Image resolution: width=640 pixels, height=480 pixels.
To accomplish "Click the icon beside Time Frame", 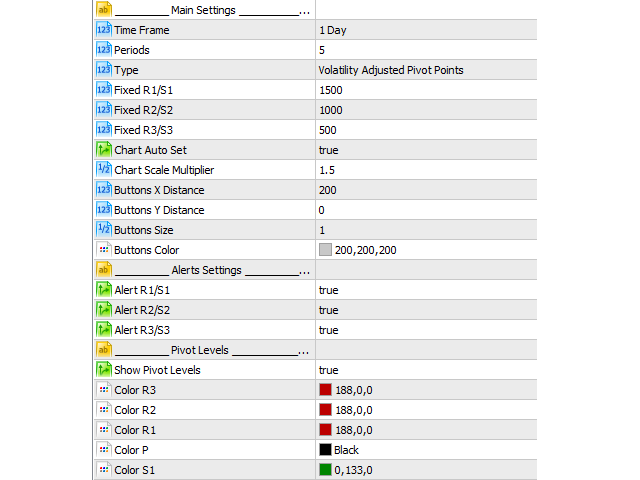I will point(104,30).
